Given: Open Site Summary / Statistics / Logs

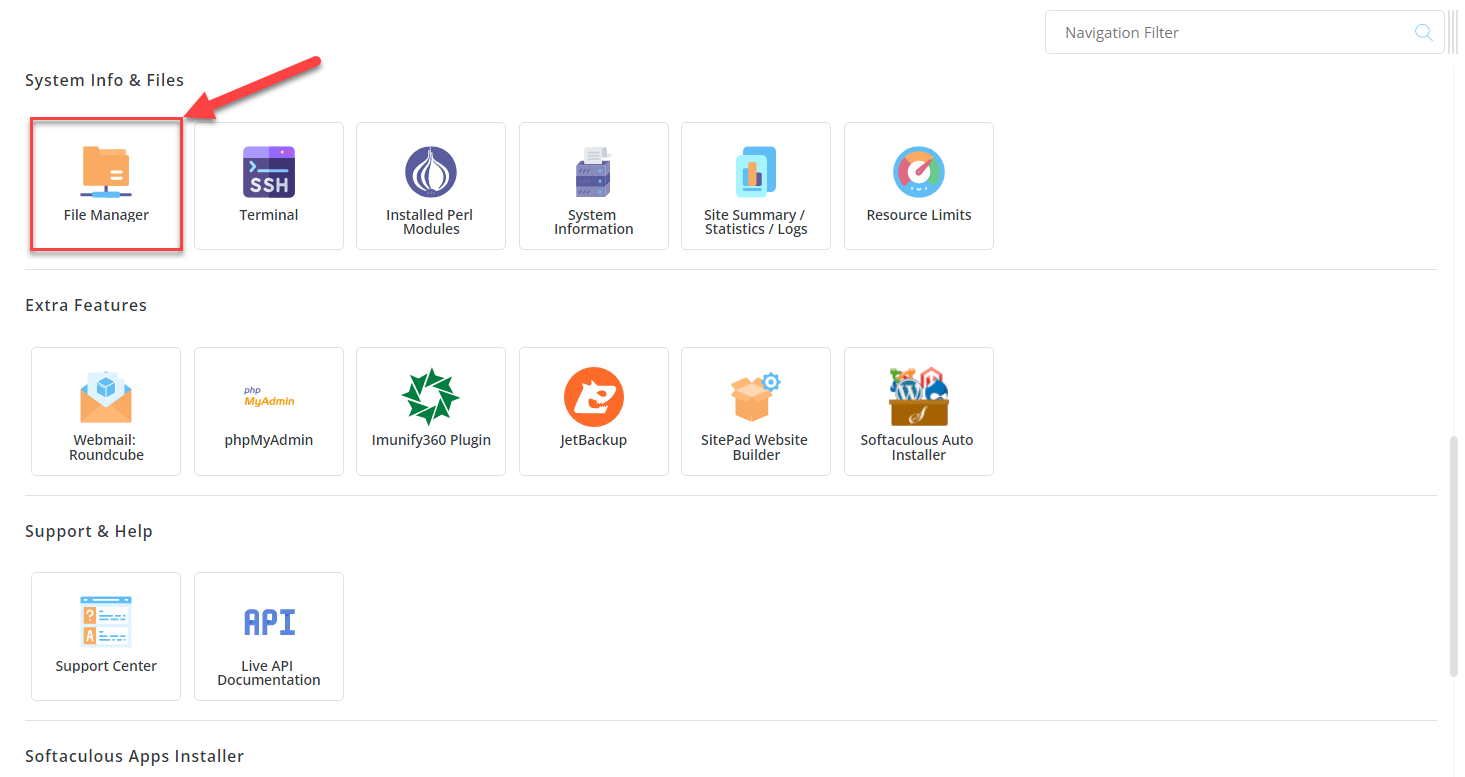Looking at the screenshot, I should click(755, 185).
